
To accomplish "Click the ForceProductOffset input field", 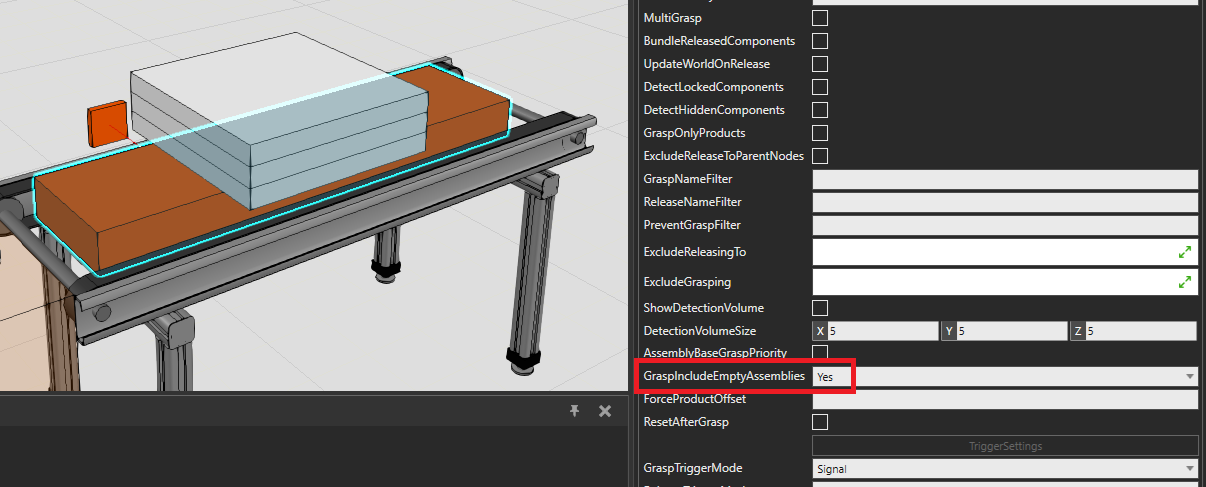I will pyautogui.click(x=1004, y=400).
